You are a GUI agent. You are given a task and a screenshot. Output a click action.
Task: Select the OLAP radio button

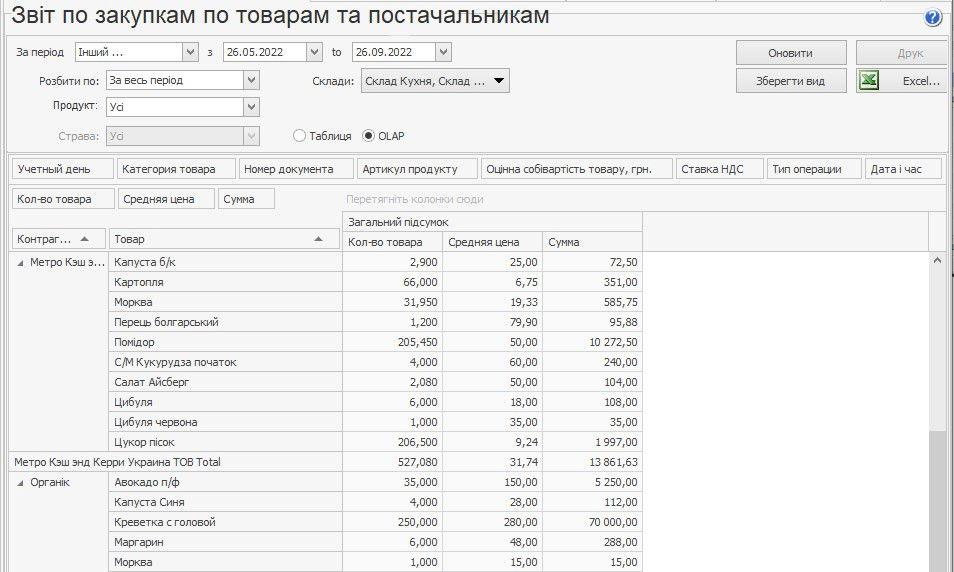click(x=368, y=136)
